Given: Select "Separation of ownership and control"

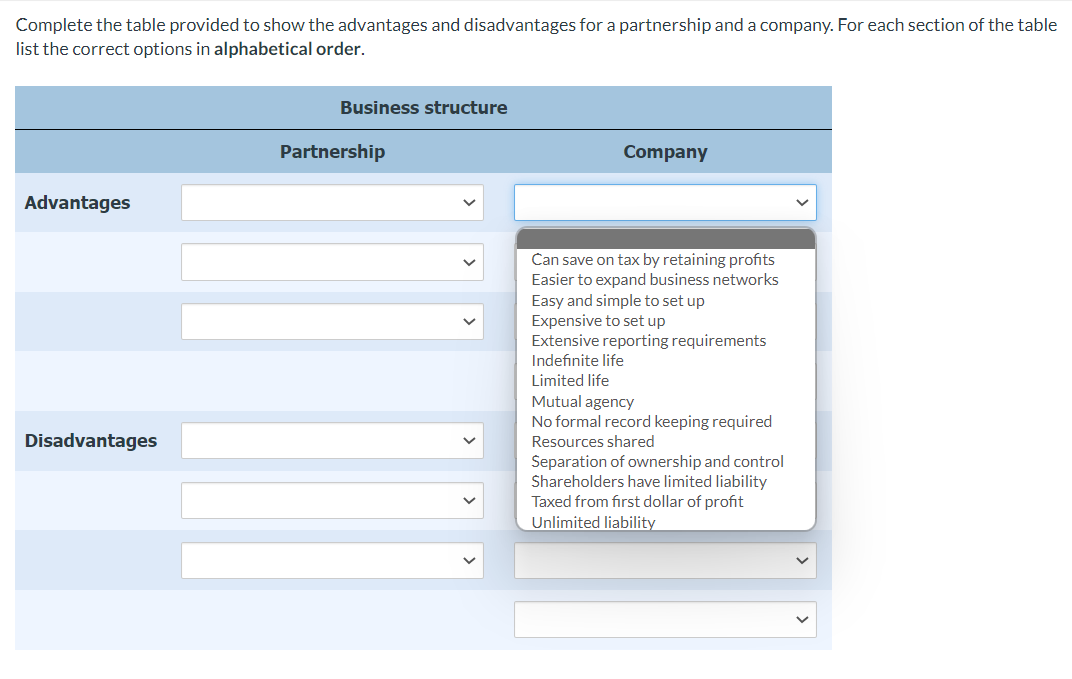Looking at the screenshot, I should tap(657, 461).
